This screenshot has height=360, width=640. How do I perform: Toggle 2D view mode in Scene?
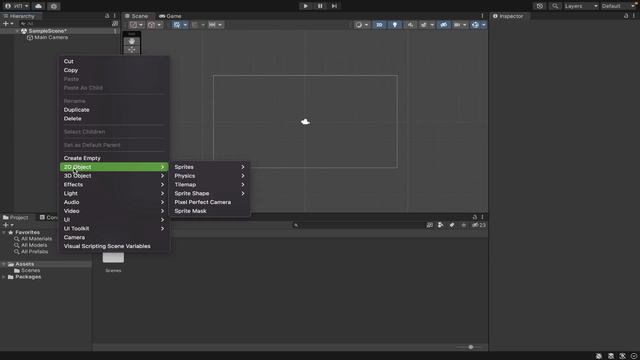(380, 25)
